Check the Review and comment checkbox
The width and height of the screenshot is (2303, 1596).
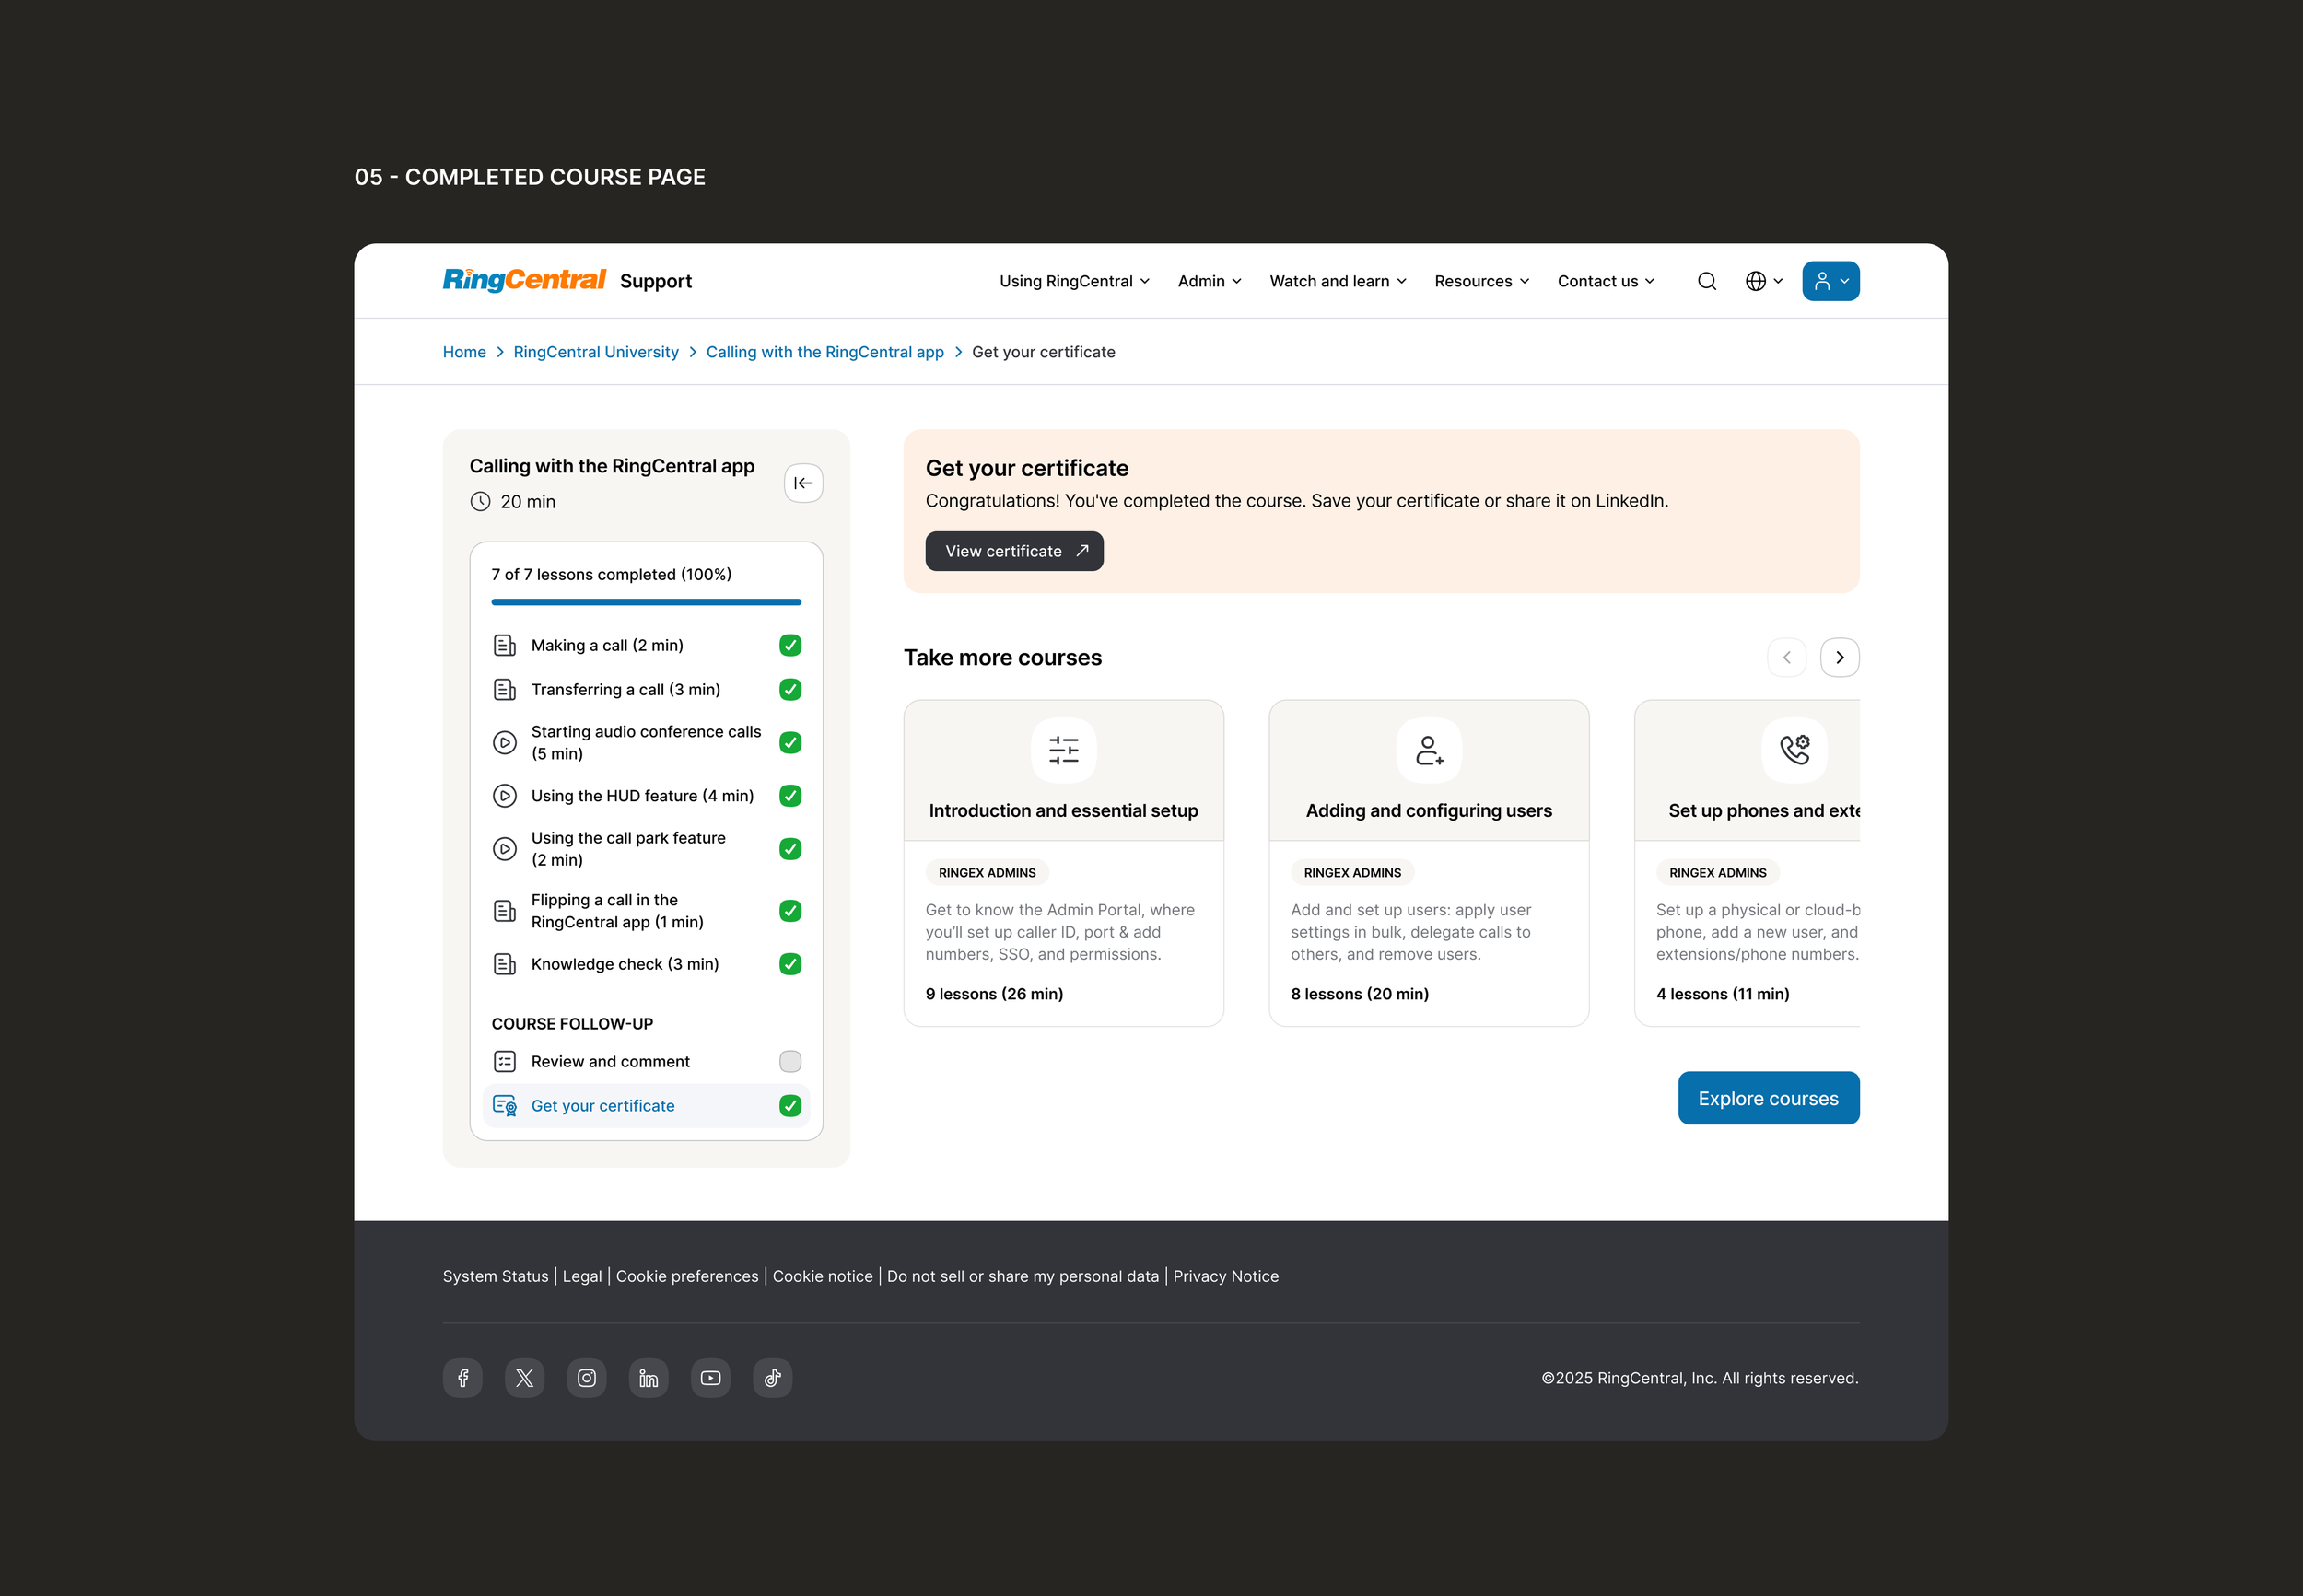pyautogui.click(x=790, y=1061)
